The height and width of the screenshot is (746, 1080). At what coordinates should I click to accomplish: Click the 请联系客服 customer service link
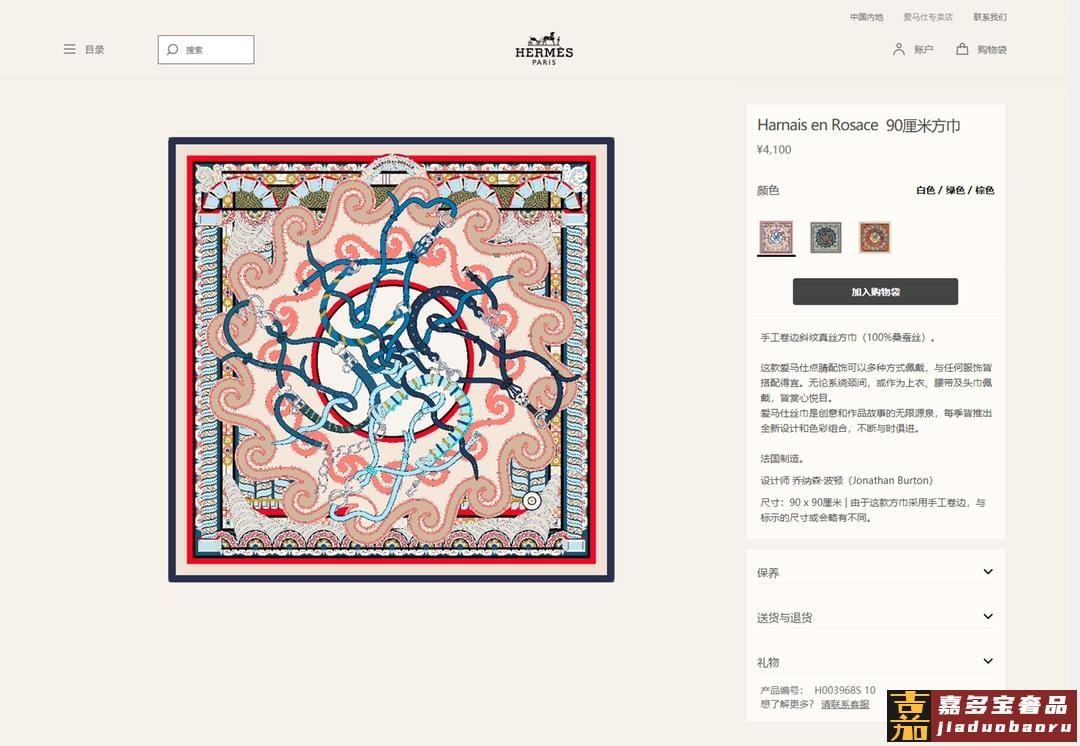[845, 704]
